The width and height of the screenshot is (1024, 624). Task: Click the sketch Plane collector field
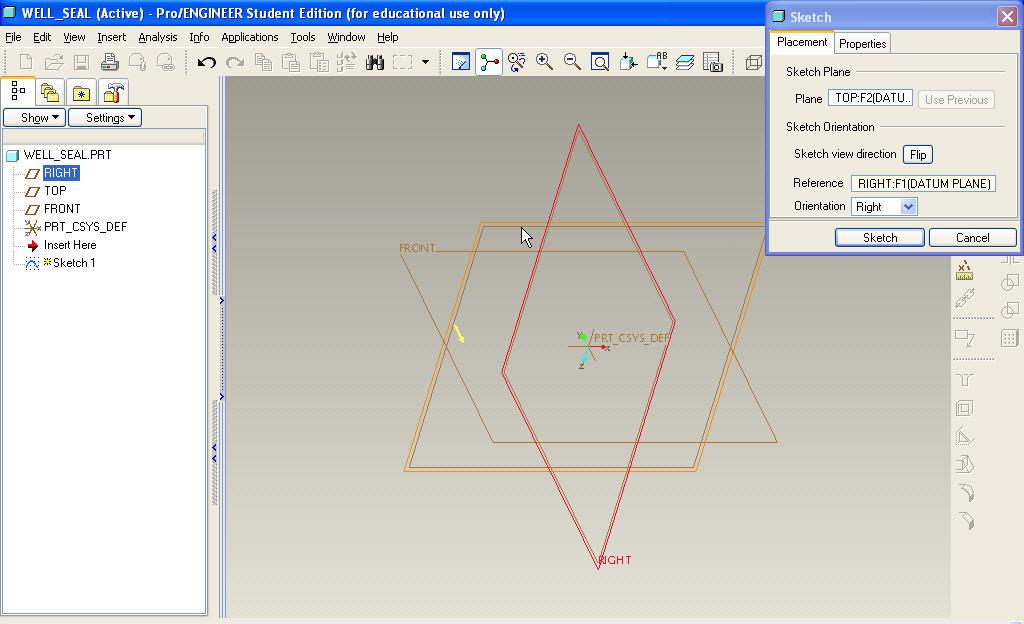coord(871,98)
